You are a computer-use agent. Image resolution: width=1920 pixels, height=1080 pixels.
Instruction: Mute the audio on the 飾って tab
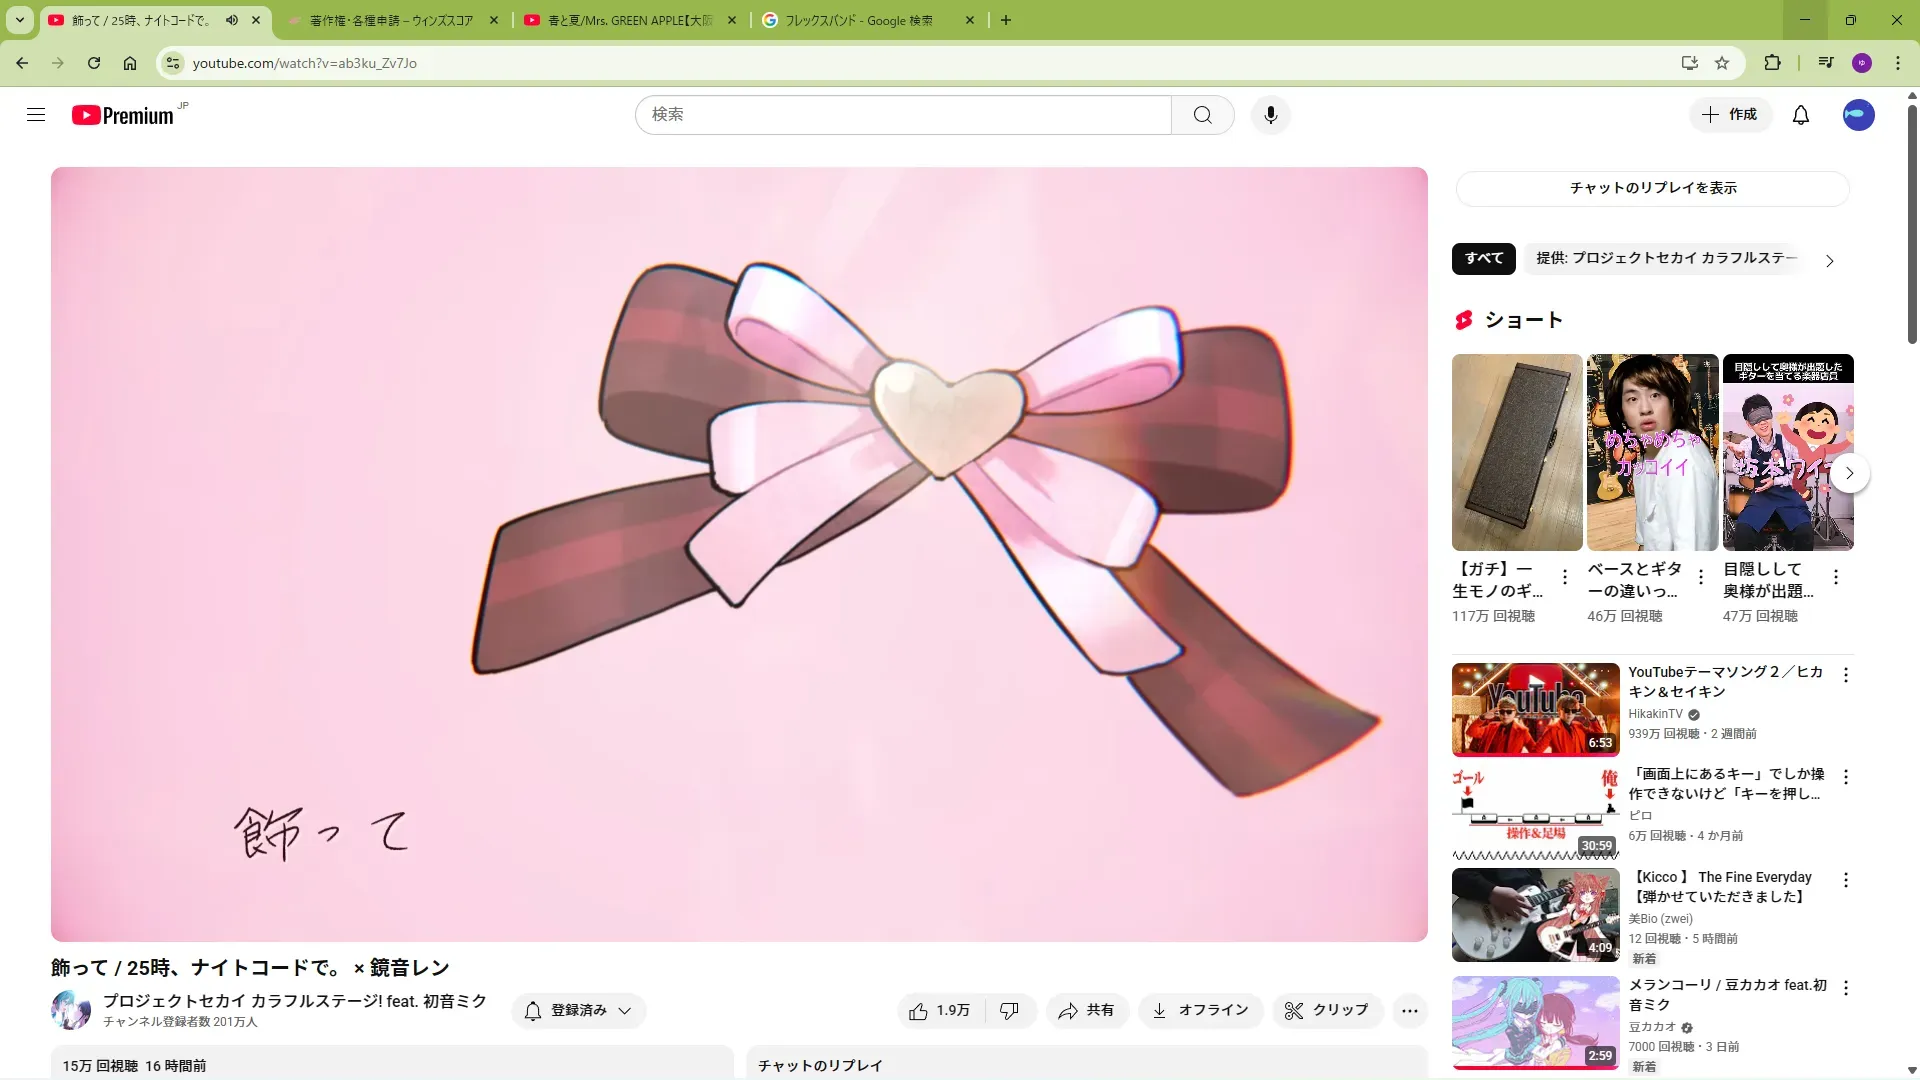tap(232, 20)
